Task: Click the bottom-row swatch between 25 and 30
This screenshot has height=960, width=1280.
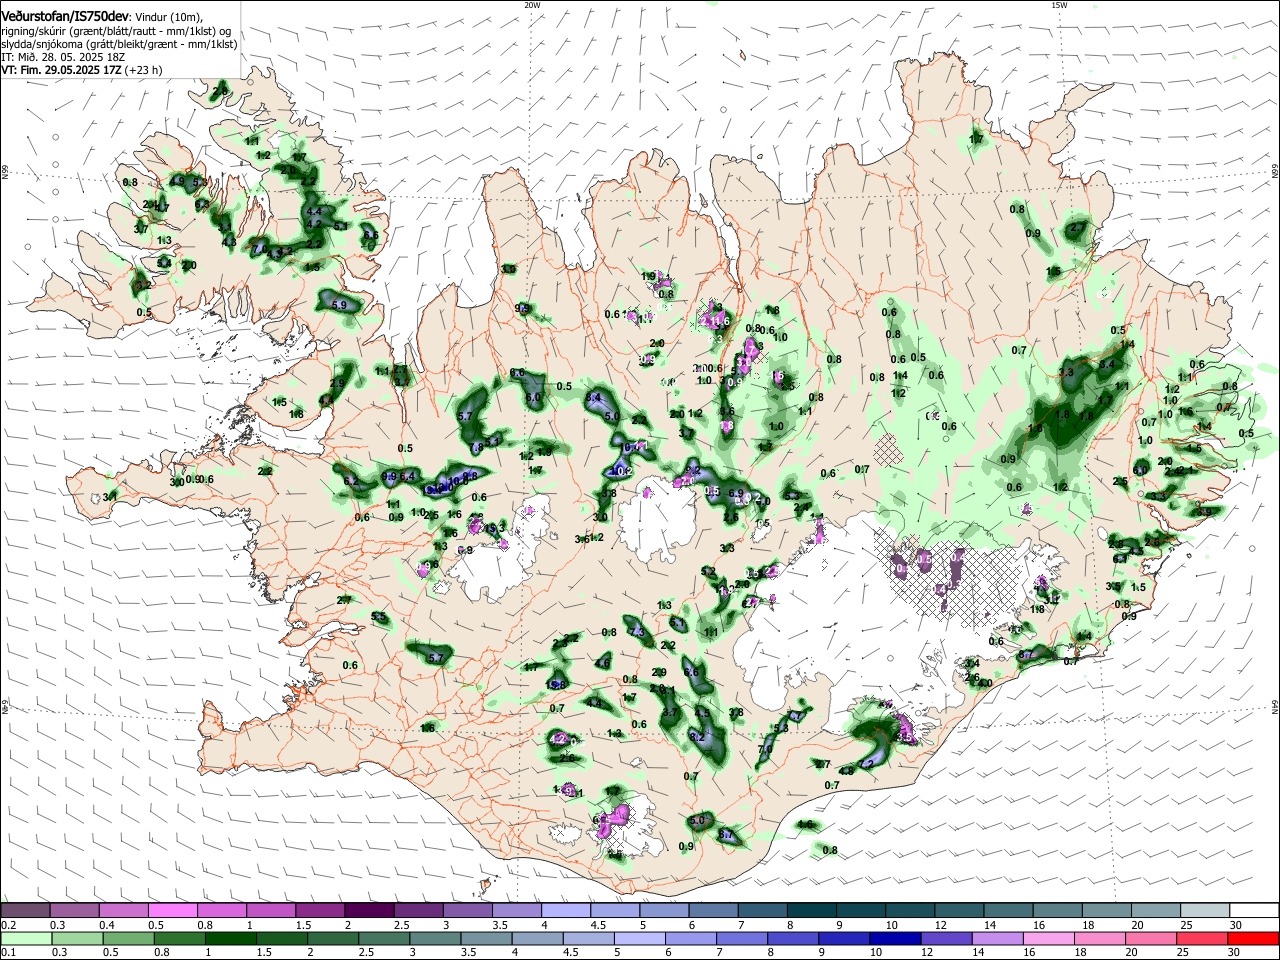Action: (1200, 938)
